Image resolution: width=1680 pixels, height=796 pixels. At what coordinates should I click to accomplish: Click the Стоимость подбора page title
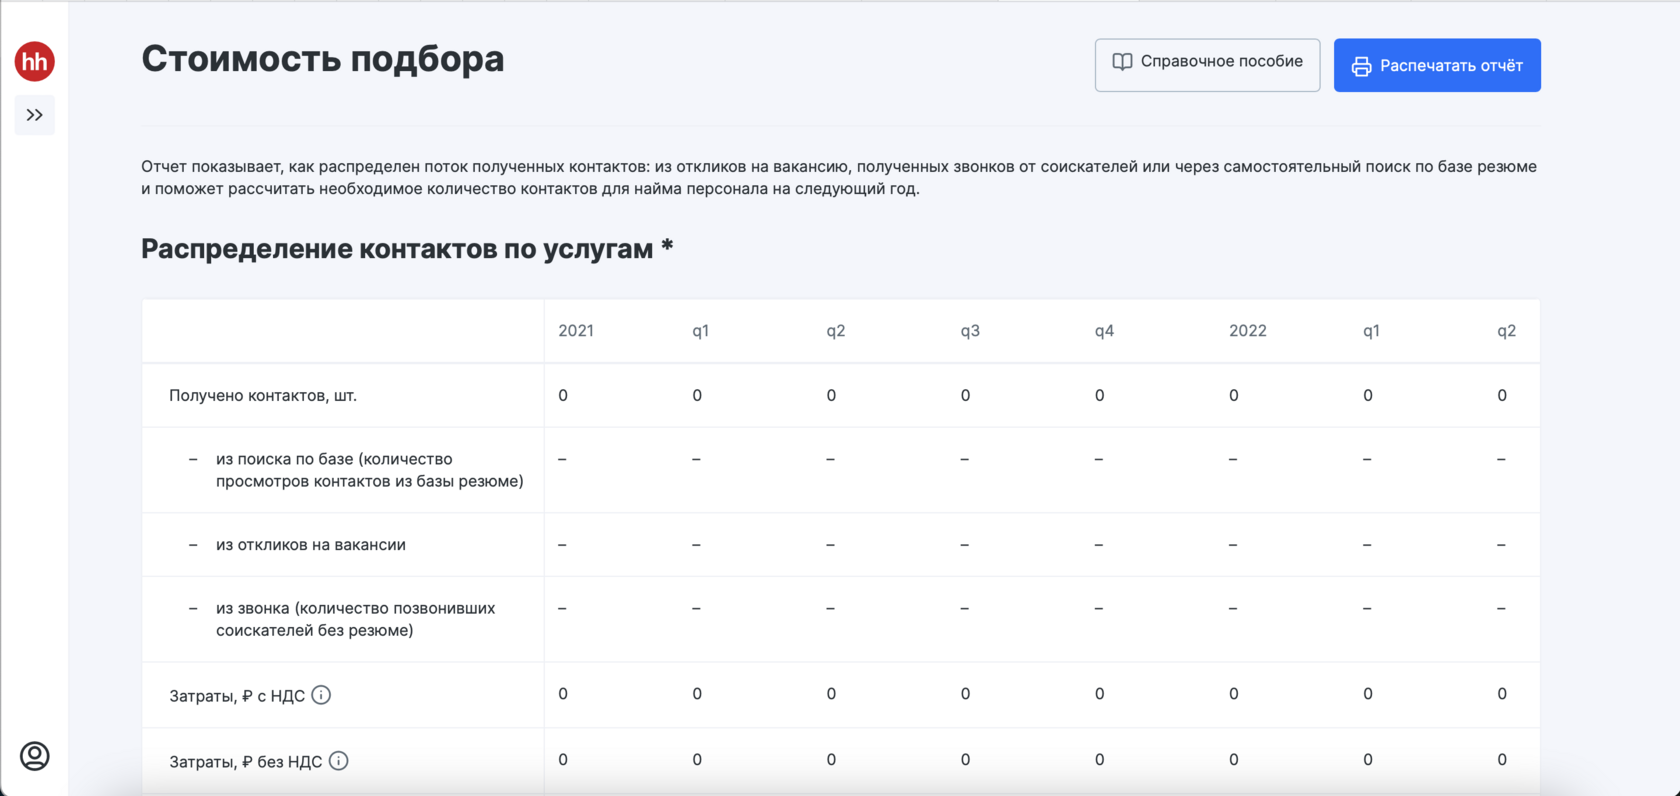pyautogui.click(x=322, y=59)
